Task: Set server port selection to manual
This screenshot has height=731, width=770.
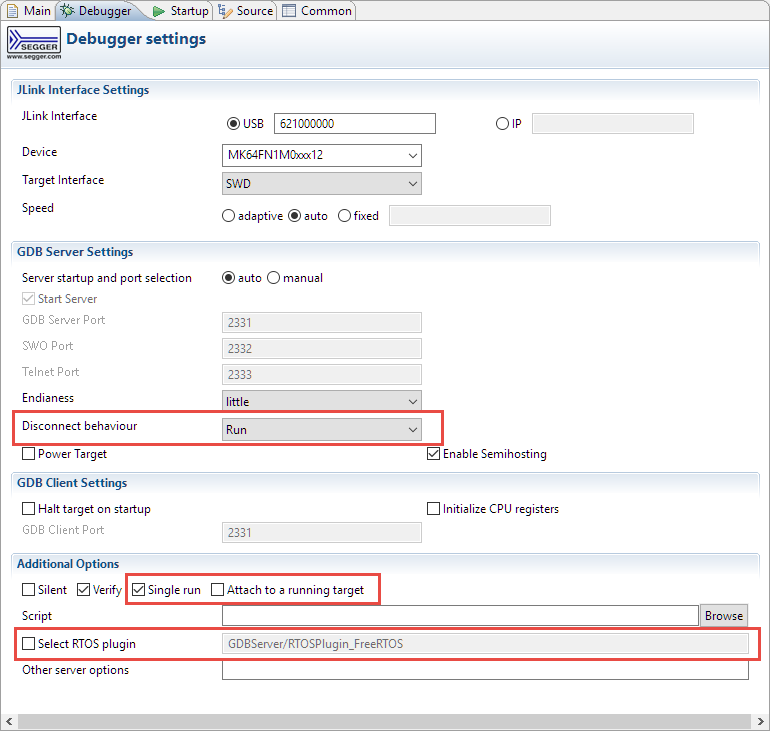Action: pyautogui.click(x=274, y=278)
